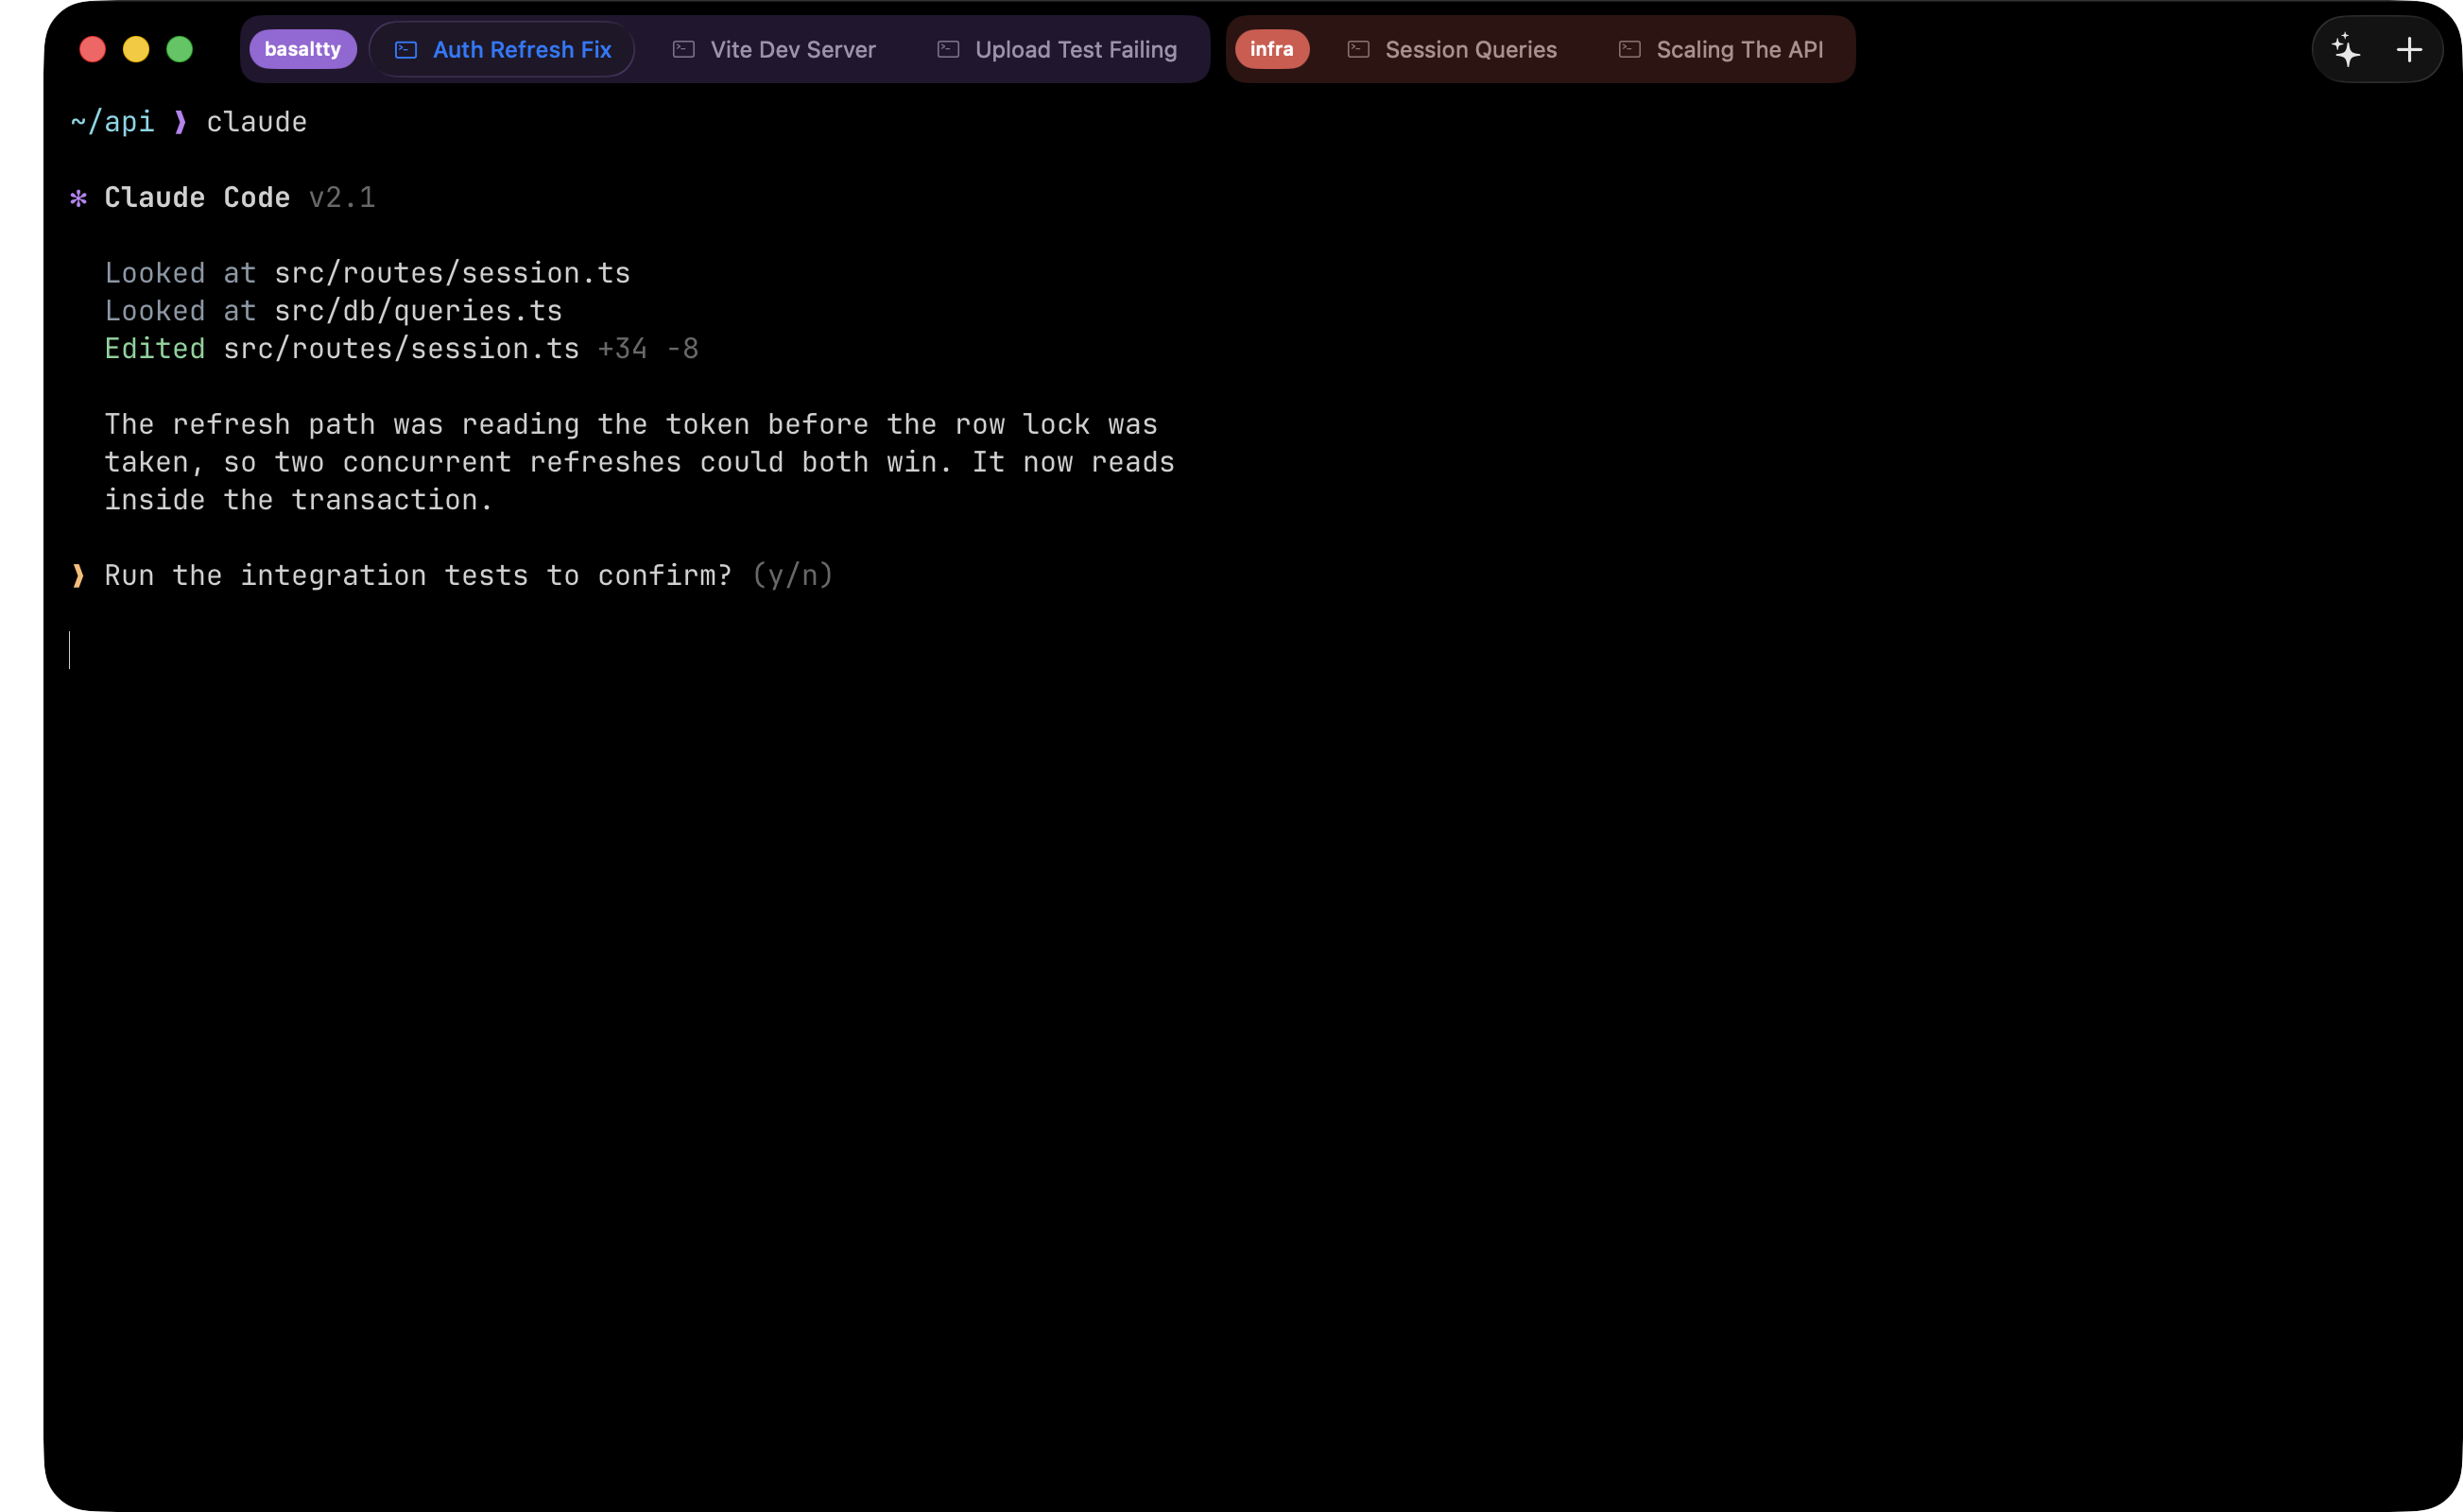Add a new tab with plus icon
The image size is (2463, 1512).
2410,49
